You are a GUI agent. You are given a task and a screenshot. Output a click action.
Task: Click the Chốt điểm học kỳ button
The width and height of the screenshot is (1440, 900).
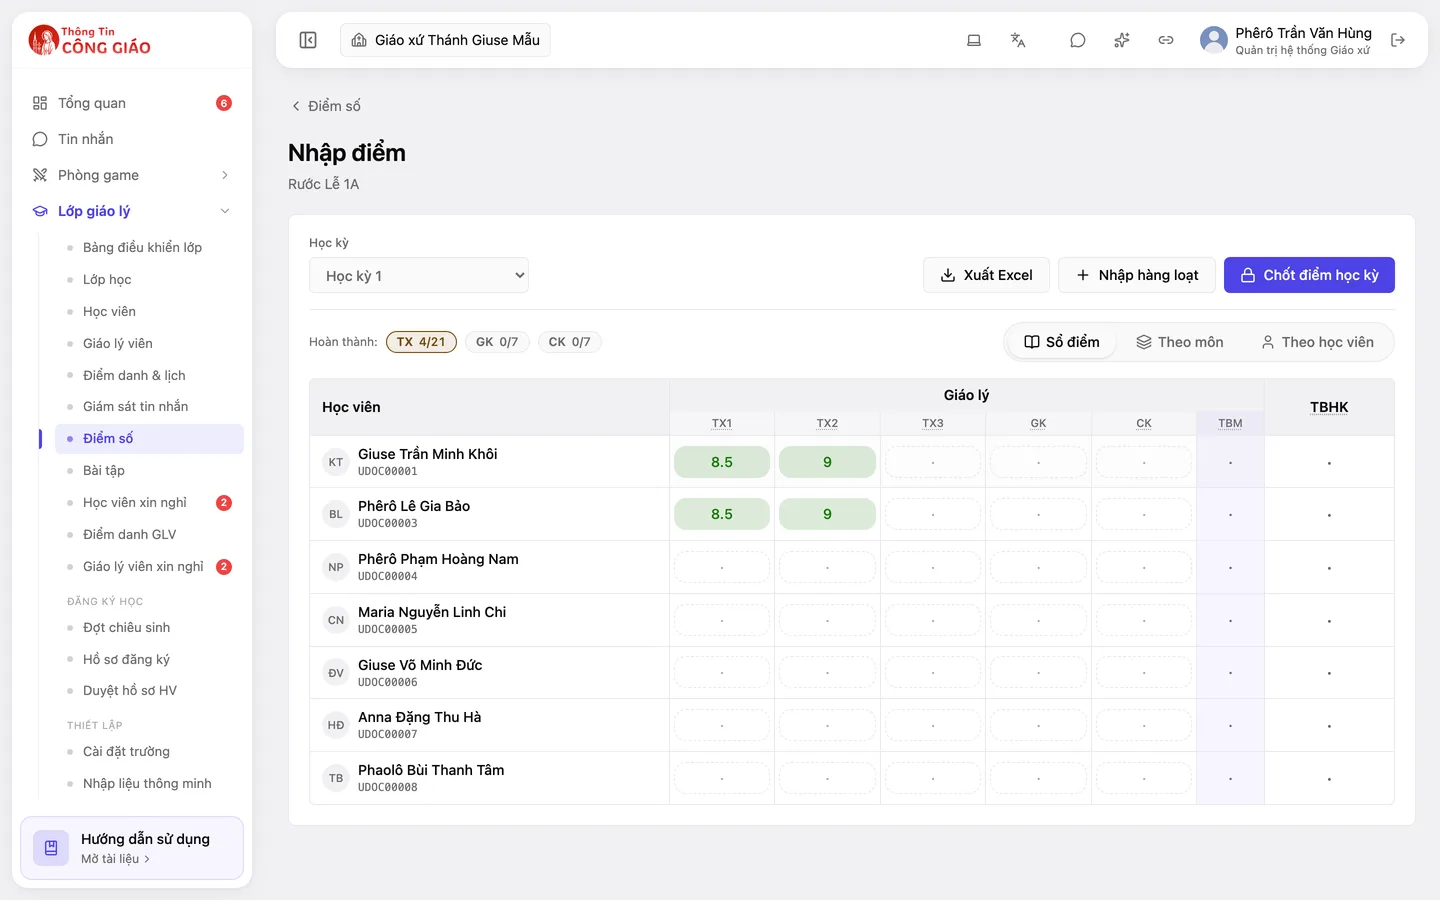pyautogui.click(x=1309, y=275)
